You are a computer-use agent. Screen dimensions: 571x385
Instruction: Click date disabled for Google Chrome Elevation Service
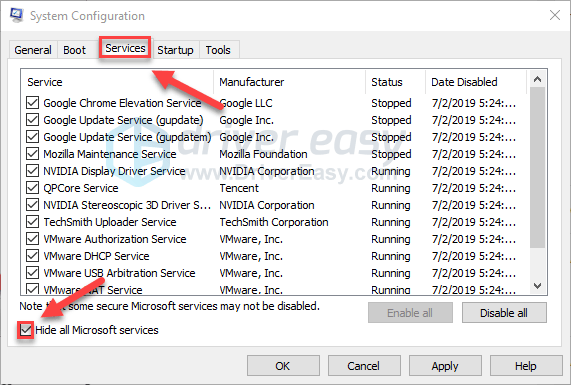click(474, 103)
